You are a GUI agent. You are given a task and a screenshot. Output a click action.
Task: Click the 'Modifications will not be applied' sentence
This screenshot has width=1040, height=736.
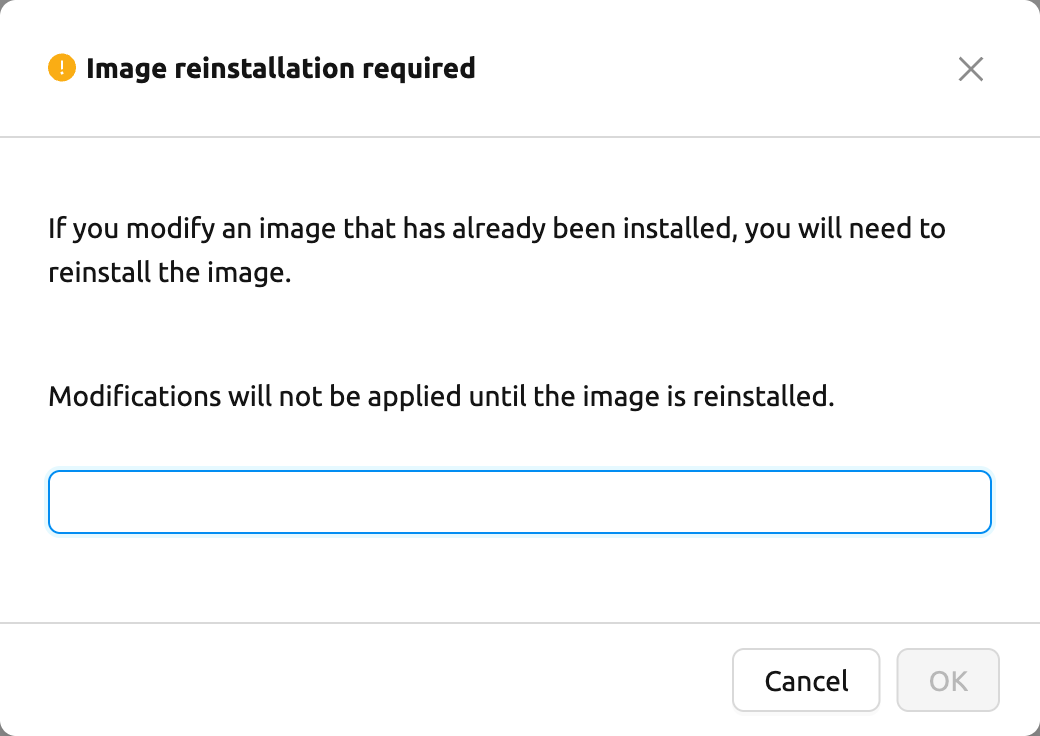pos(441,397)
